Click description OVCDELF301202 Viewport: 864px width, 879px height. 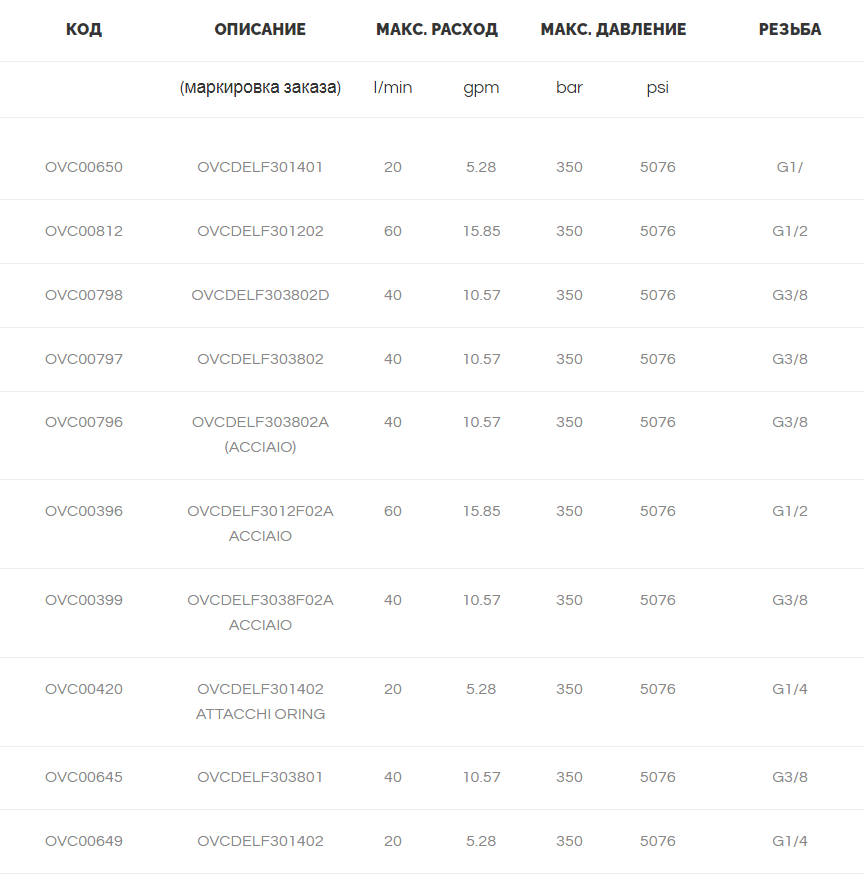(x=260, y=231)
